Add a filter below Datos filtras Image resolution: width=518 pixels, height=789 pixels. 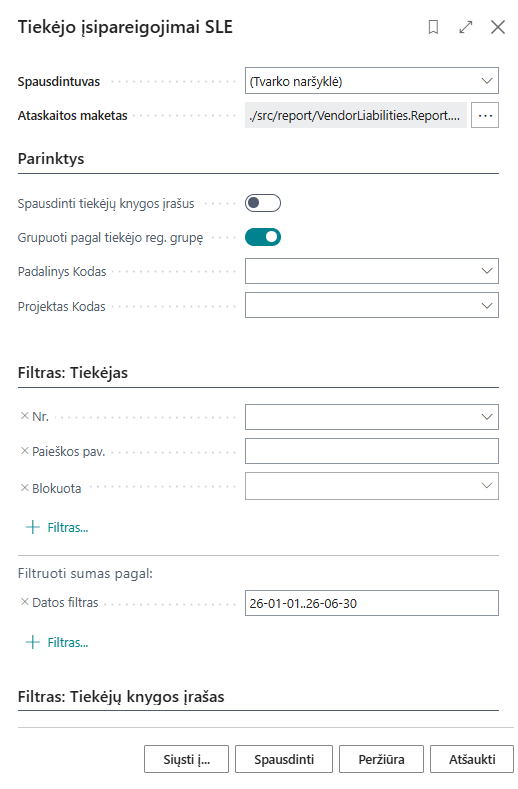click(x=57, y=642)
